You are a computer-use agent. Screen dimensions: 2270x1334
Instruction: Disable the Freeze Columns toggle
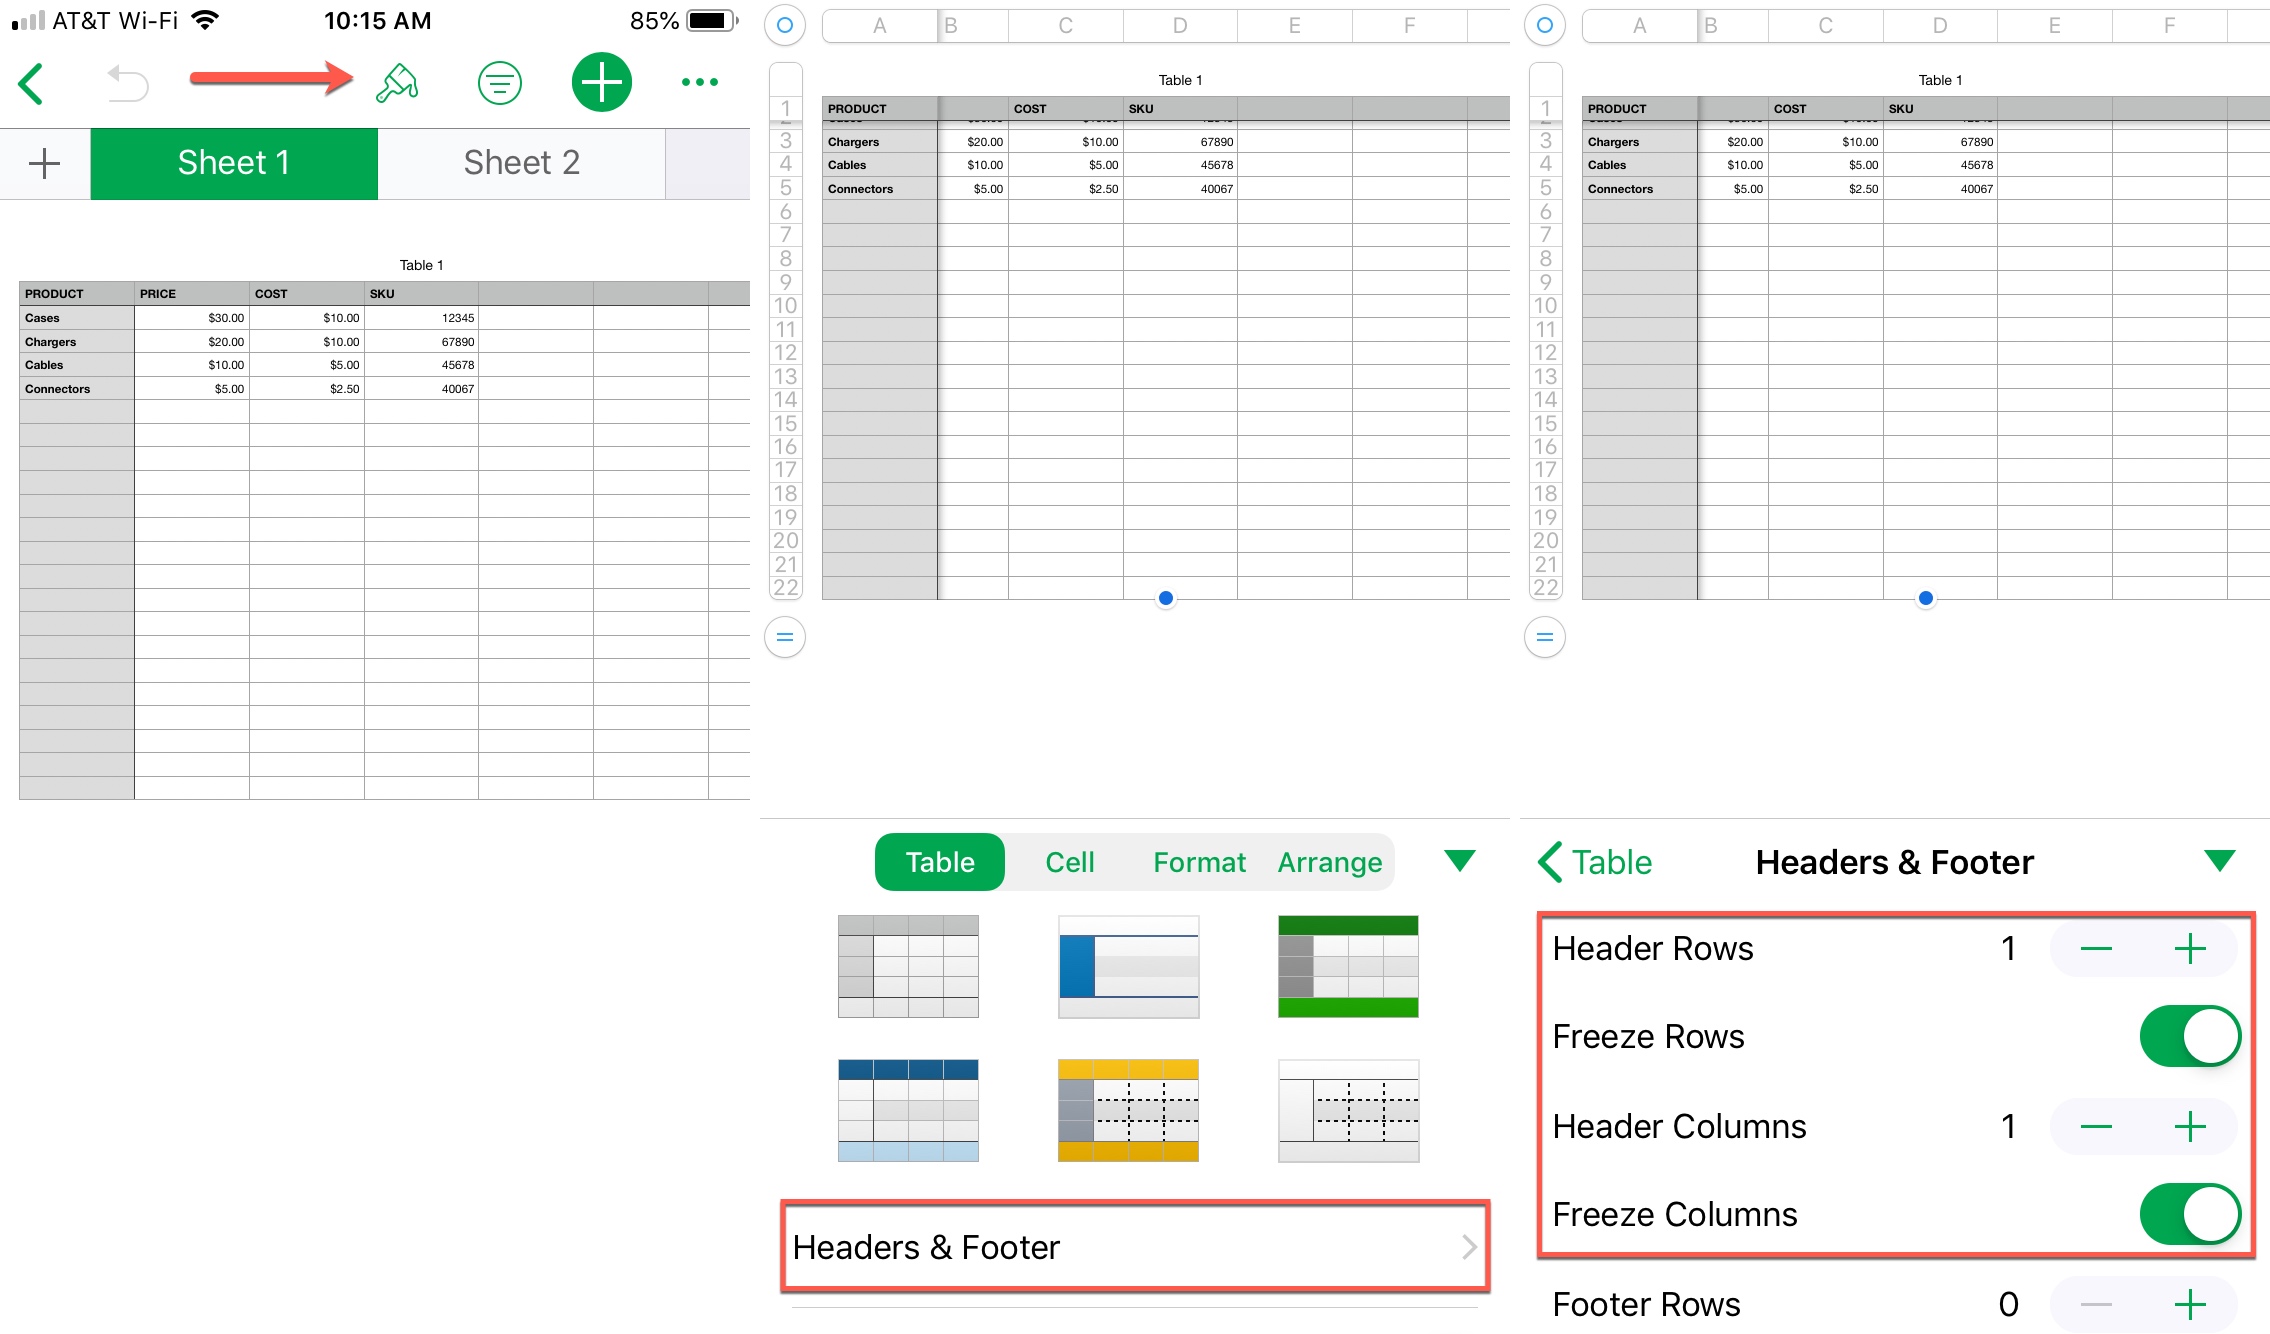(2189, 1214)
